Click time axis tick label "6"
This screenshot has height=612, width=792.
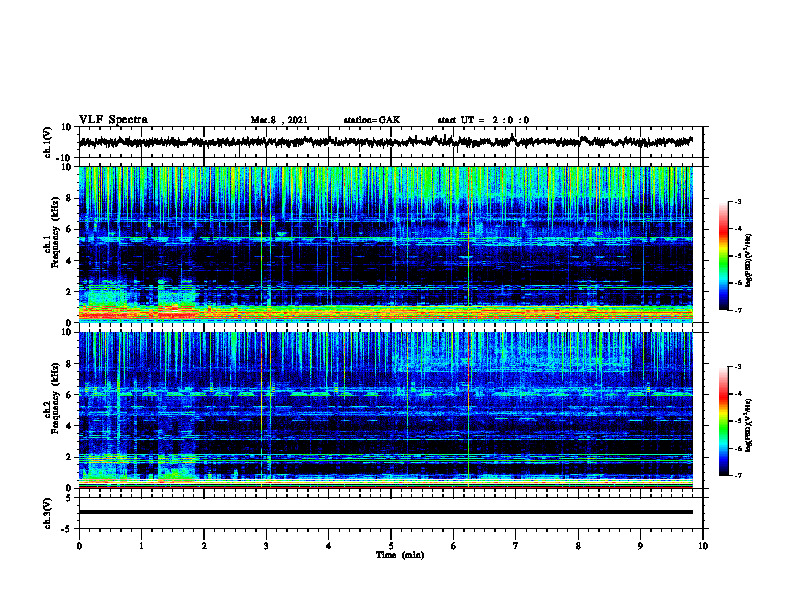click(x=454, y=546)
